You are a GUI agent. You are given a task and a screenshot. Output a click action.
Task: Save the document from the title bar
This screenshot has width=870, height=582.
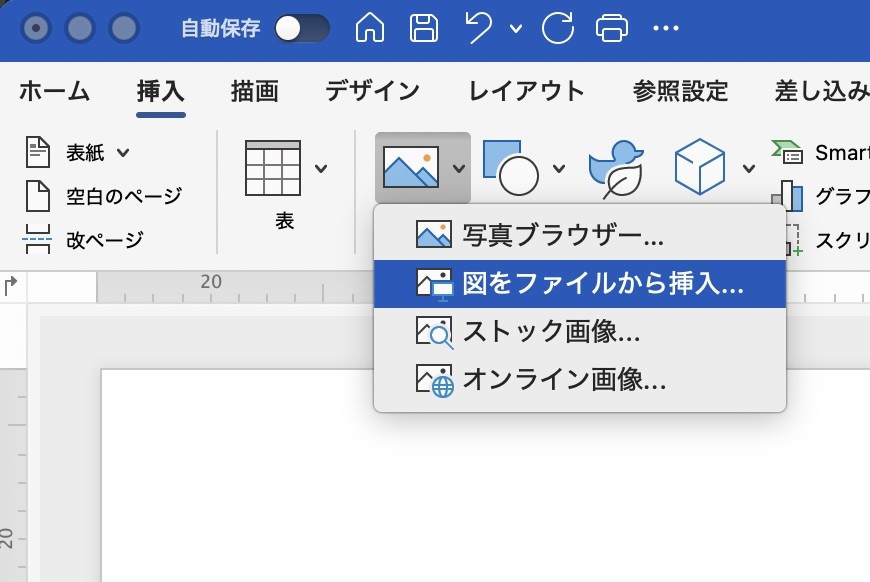click(422, 28)
